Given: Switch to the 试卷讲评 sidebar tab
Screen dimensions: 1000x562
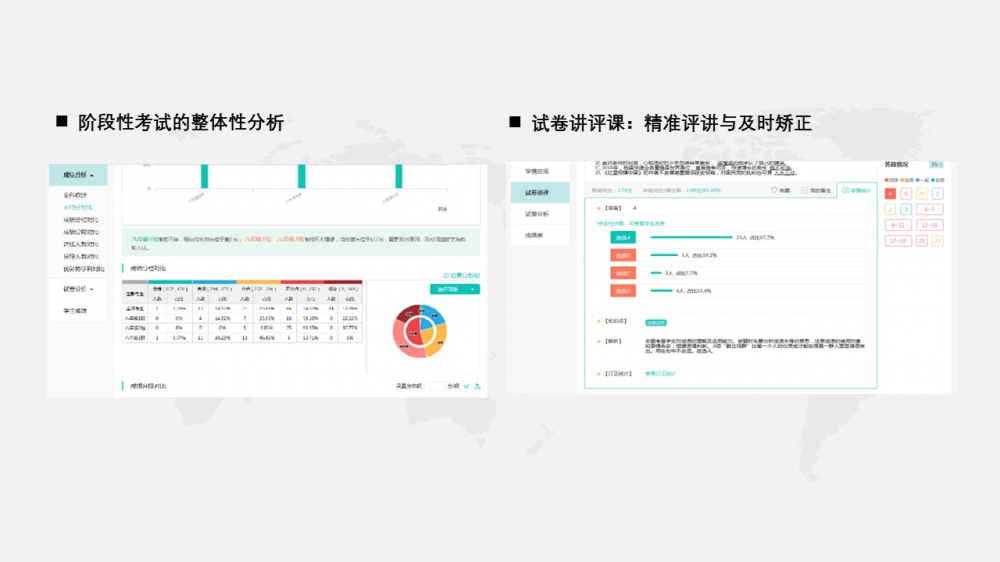Looking at the screenshot, I should [x=538, y=192].
